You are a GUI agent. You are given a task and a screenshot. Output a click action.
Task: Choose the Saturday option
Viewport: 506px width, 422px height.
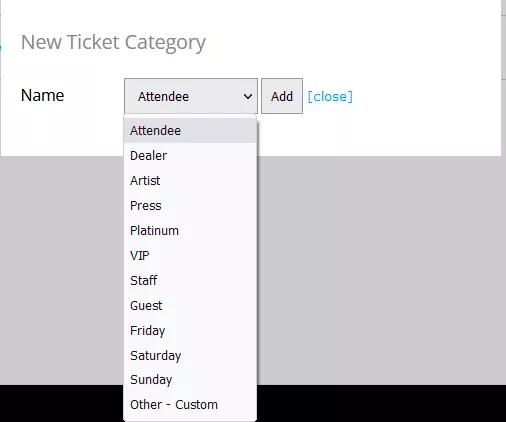[x=190, y=356]
